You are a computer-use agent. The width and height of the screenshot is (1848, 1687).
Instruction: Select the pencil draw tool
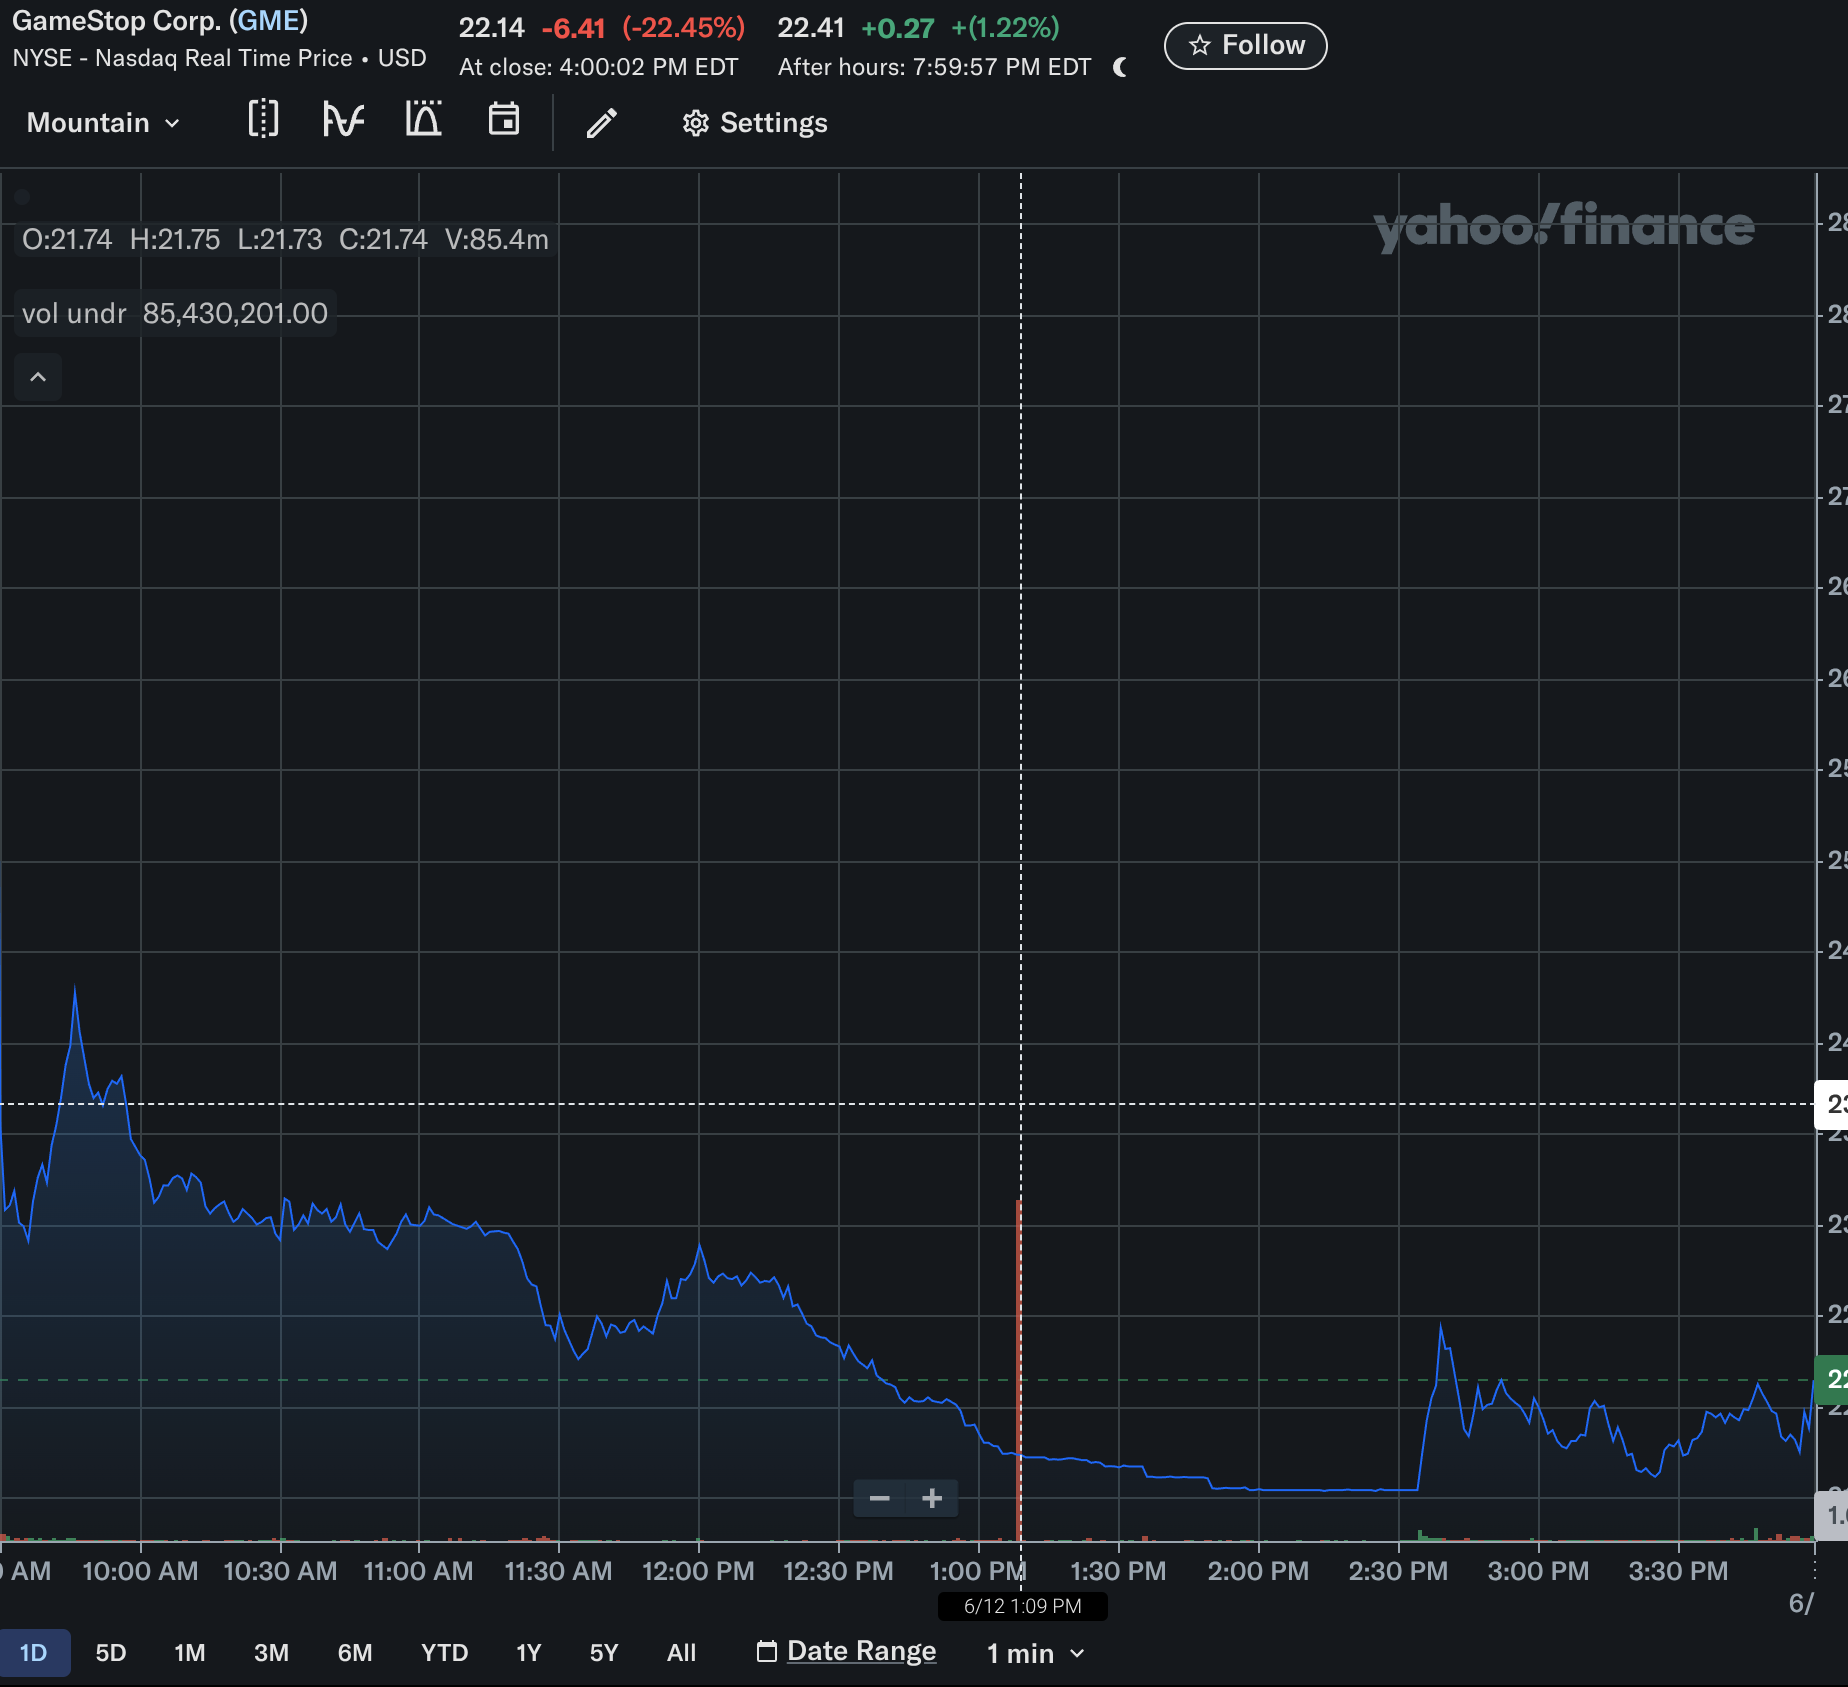[602, 123]
